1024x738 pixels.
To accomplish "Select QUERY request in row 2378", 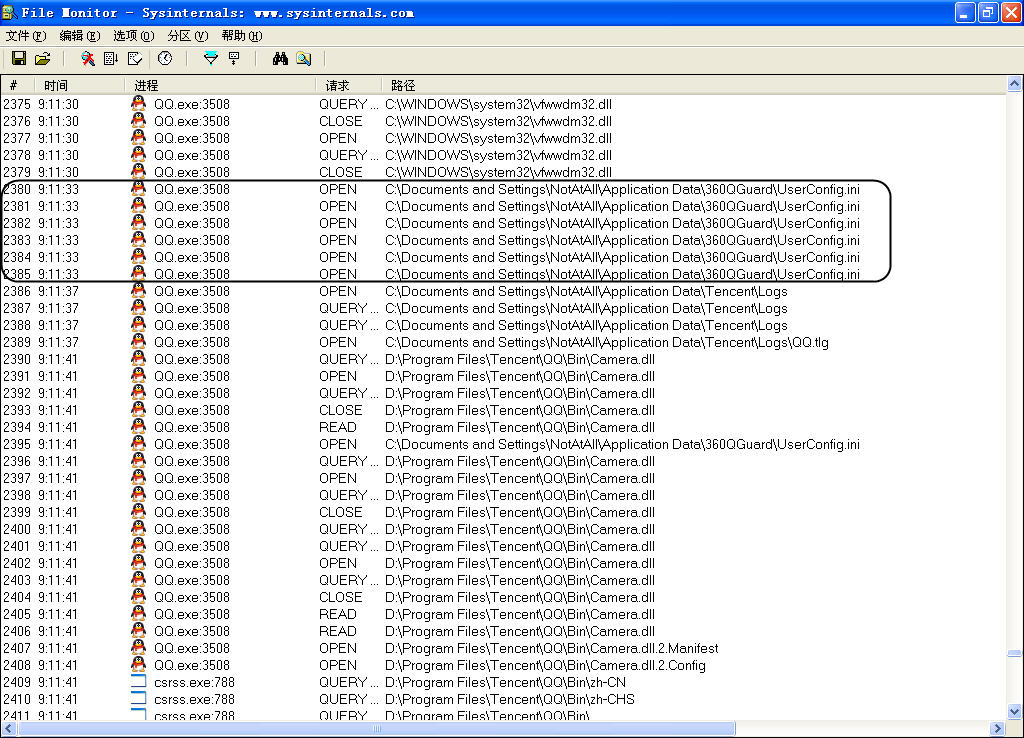I will point(348,155).
